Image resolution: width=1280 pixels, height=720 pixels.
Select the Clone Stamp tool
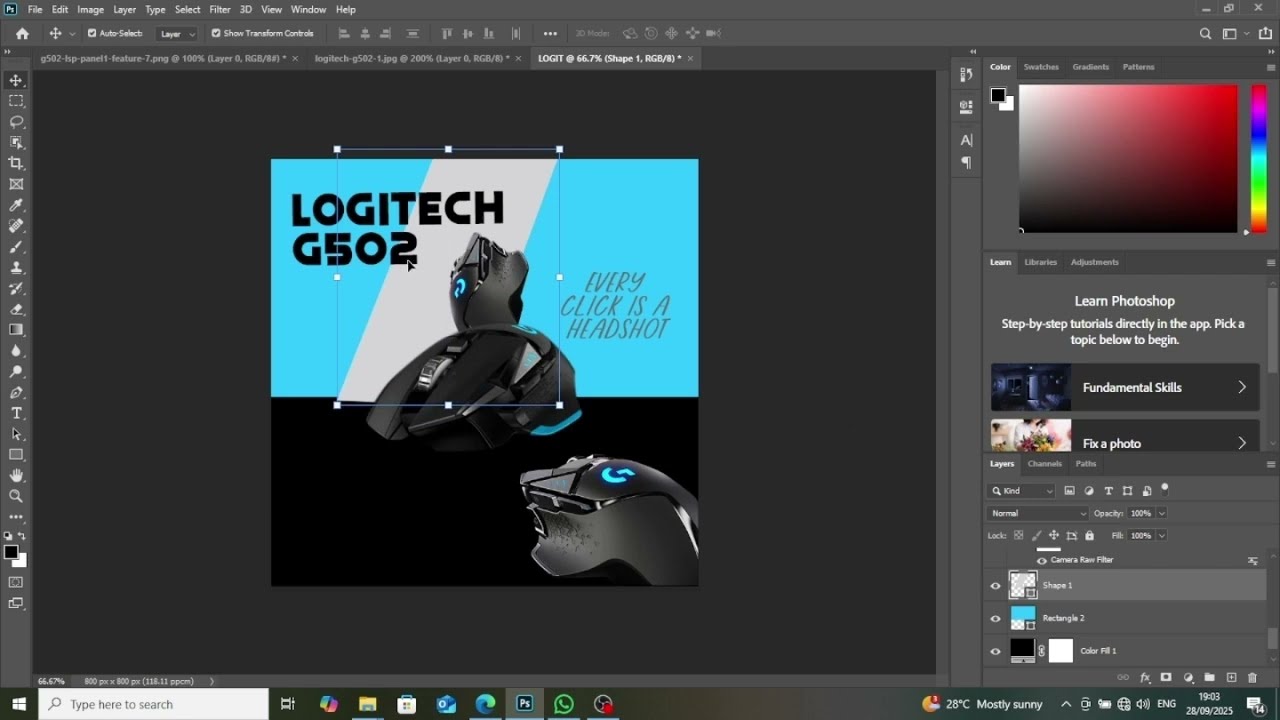[x=16, y=268]
